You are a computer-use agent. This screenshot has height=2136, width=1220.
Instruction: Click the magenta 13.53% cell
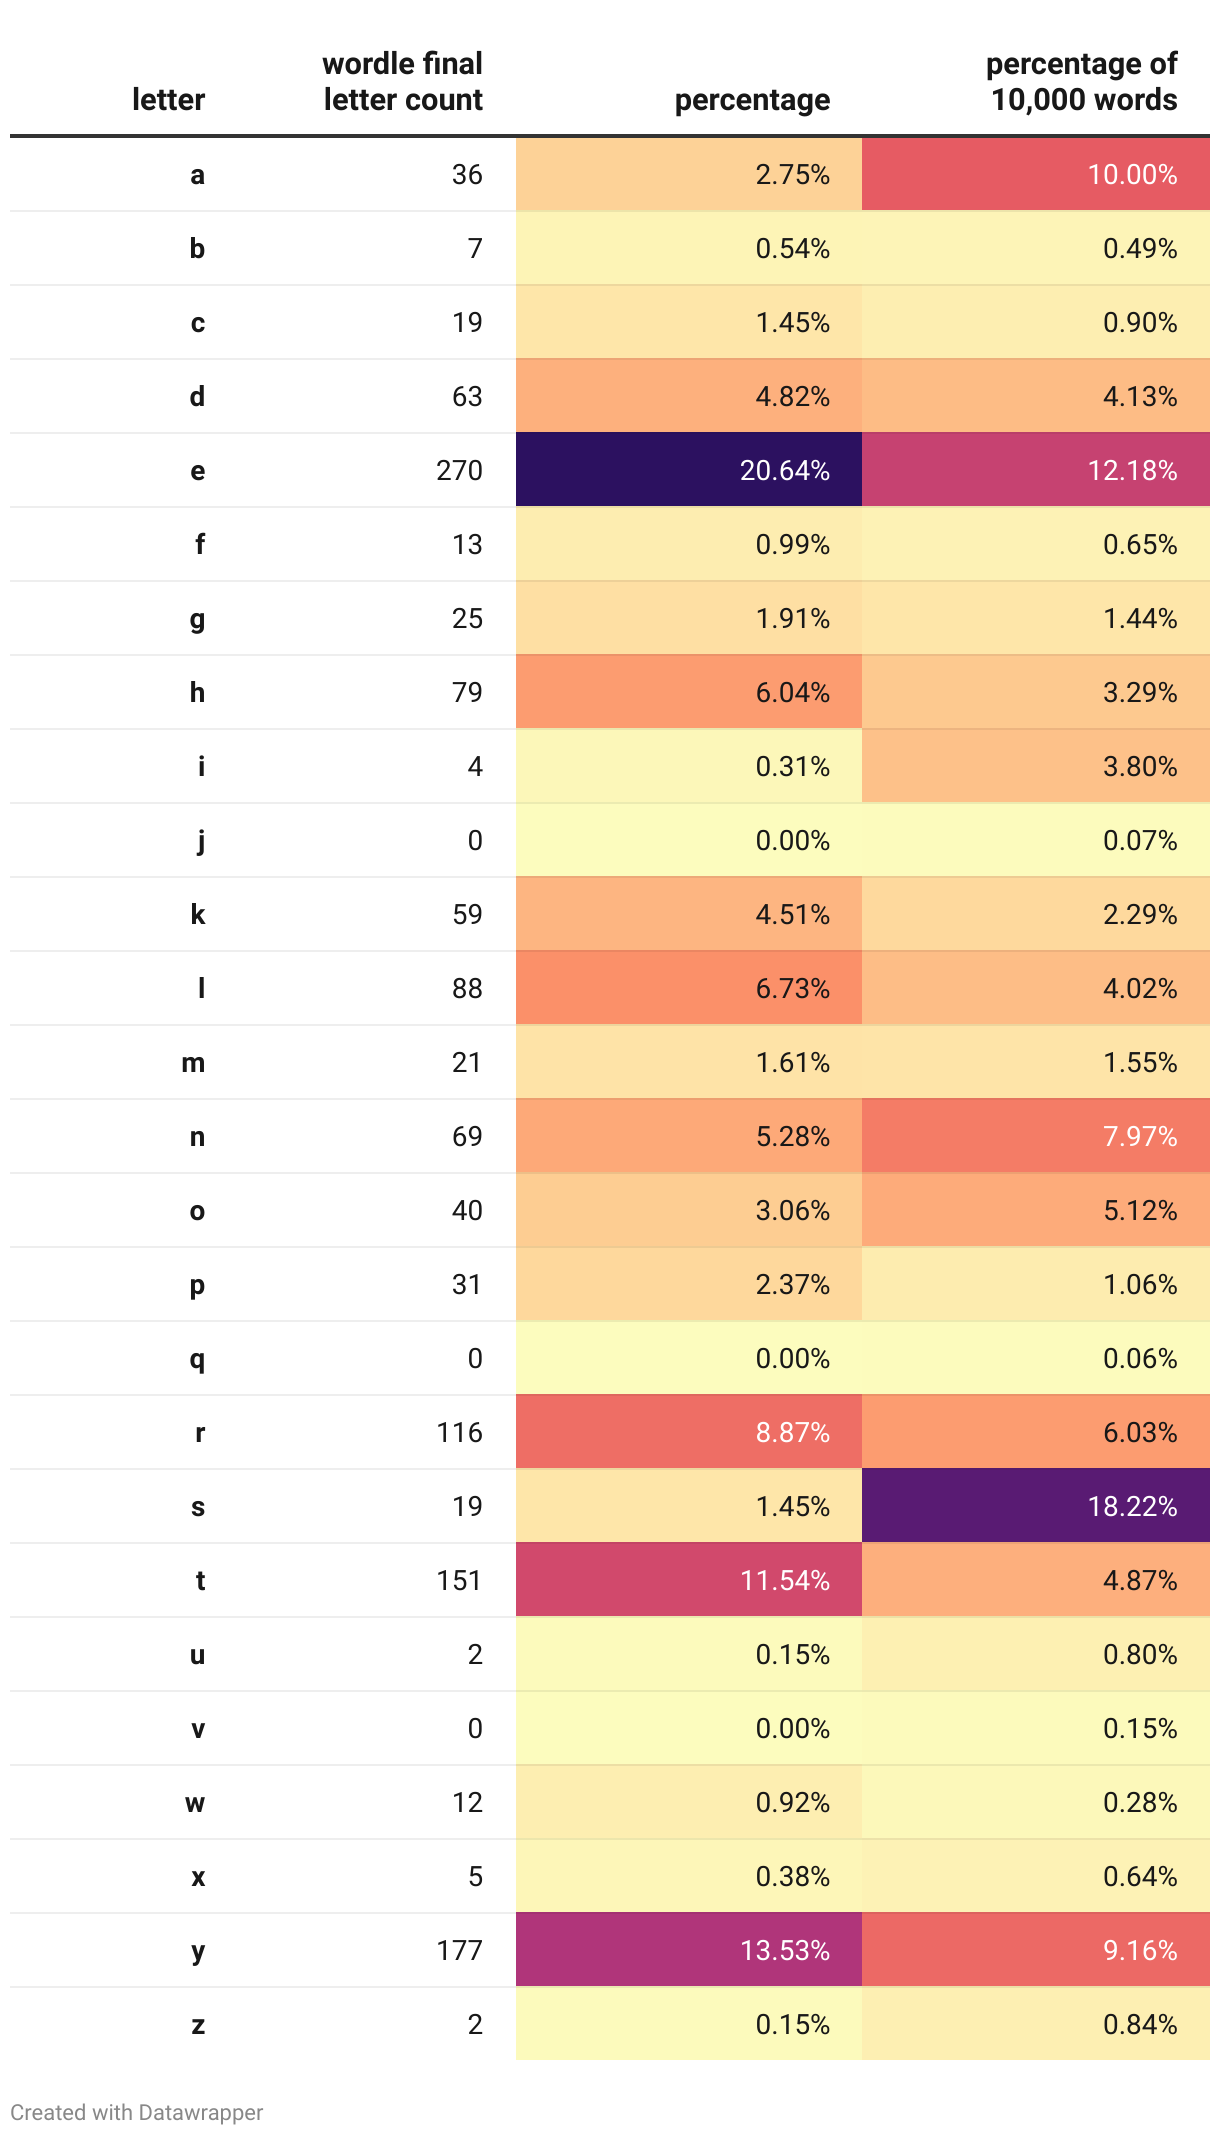coord(689,1950)
